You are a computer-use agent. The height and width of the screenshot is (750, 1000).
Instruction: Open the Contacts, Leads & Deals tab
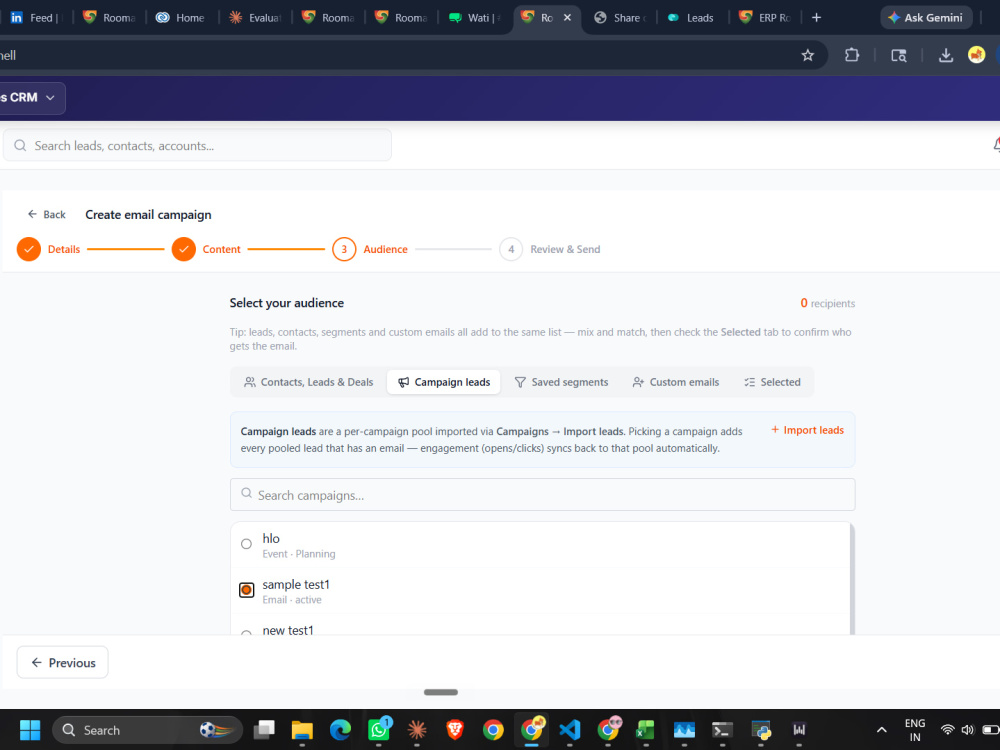click(309, 382)
